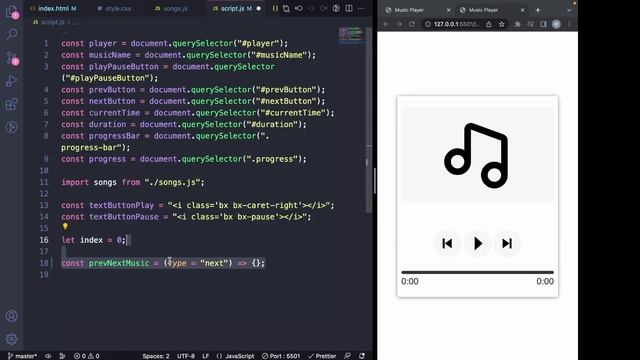The height and width of the screenshot is (360, 640).
Task: Go forward in the browser
Action: point(399,24)
